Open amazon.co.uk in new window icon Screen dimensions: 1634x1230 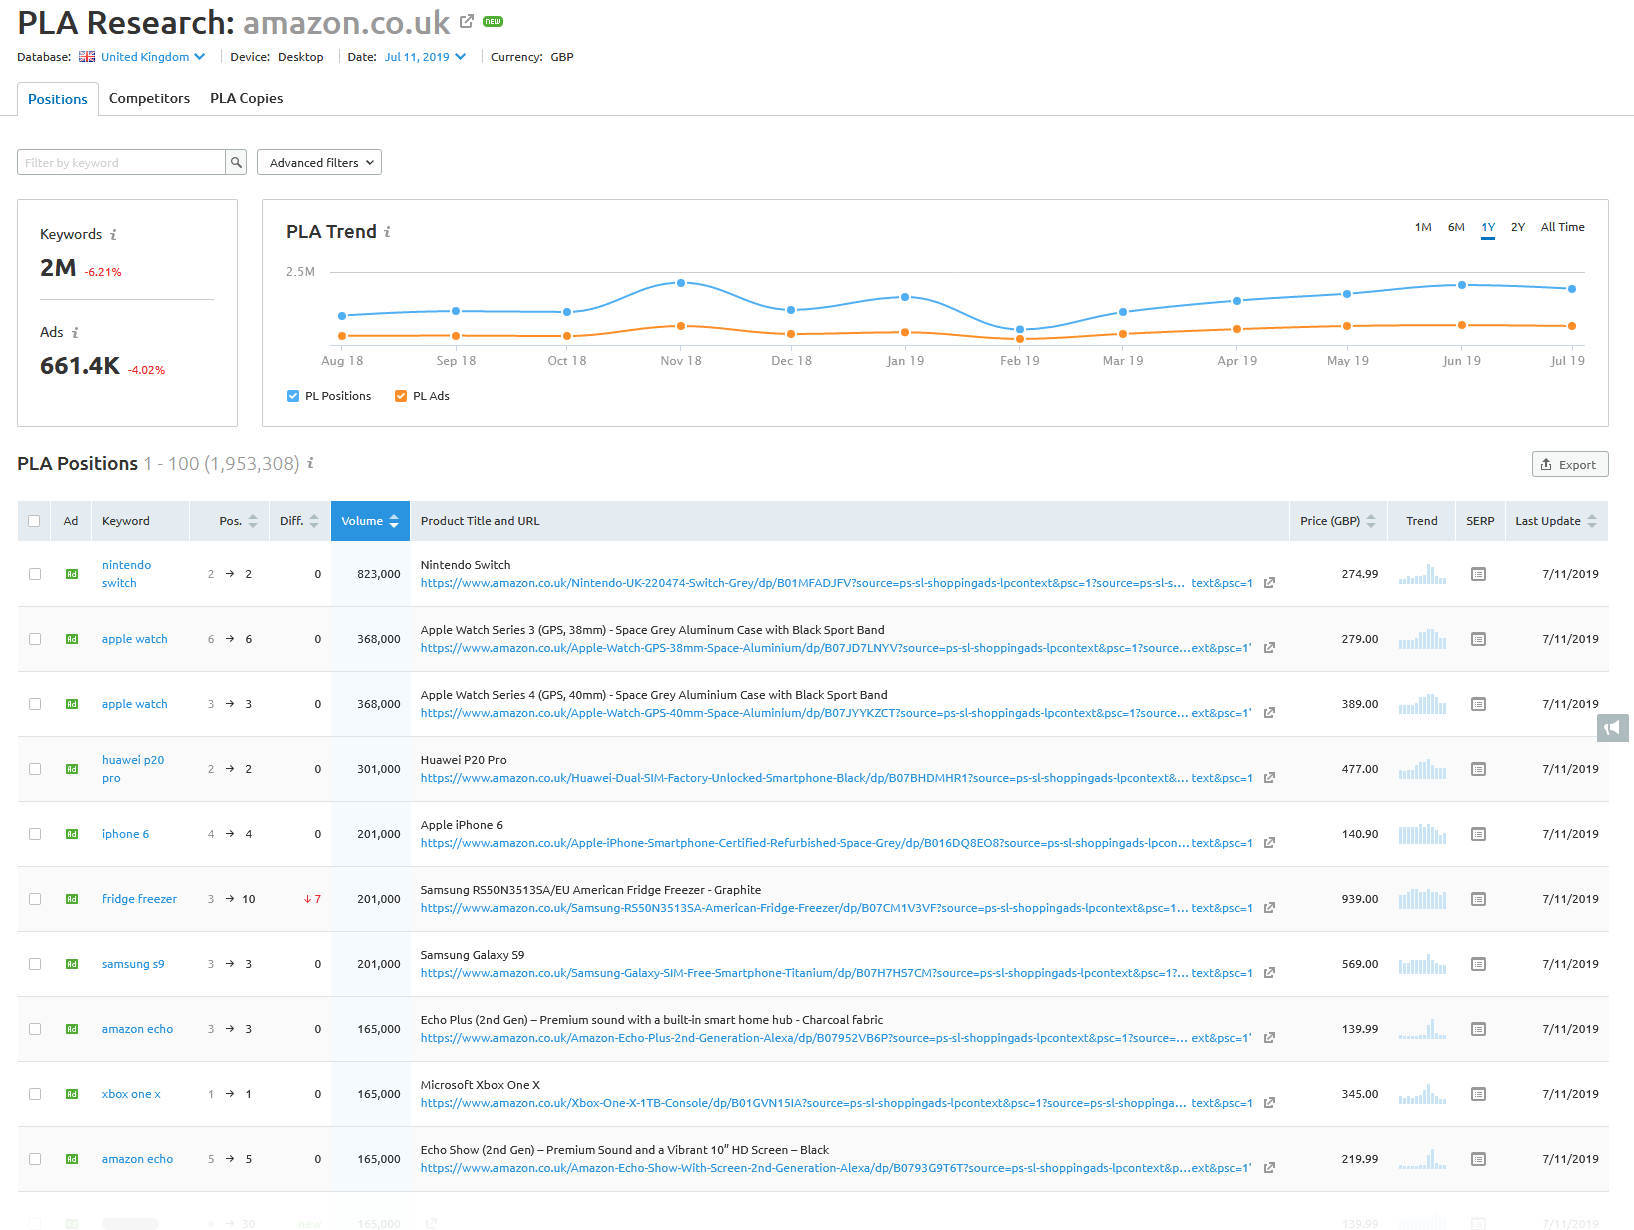coord(467,21)
